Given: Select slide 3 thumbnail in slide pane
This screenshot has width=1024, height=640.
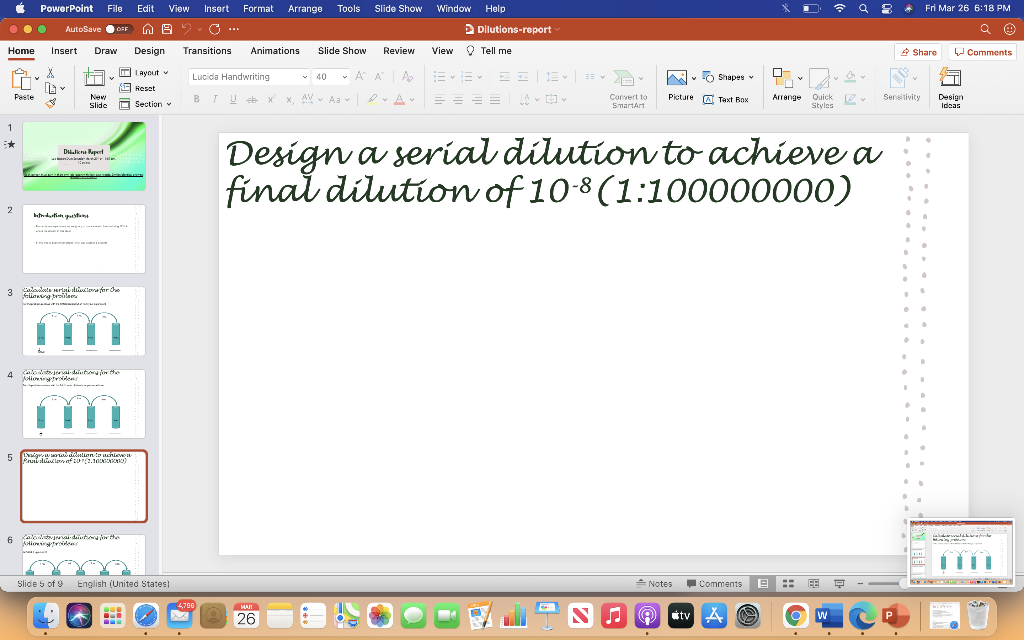Looking at the screenshot, I should tap(84, 320).
